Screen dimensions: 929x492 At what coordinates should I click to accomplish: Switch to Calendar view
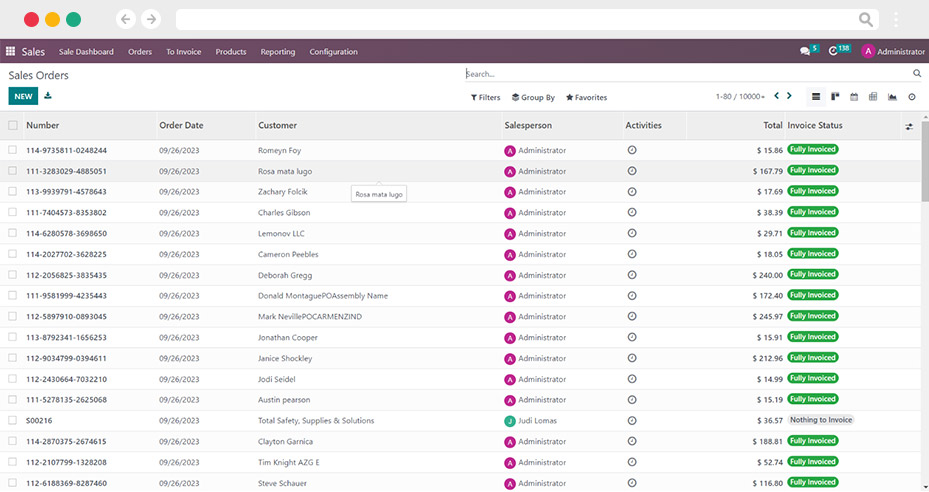[x=854, y=97]
